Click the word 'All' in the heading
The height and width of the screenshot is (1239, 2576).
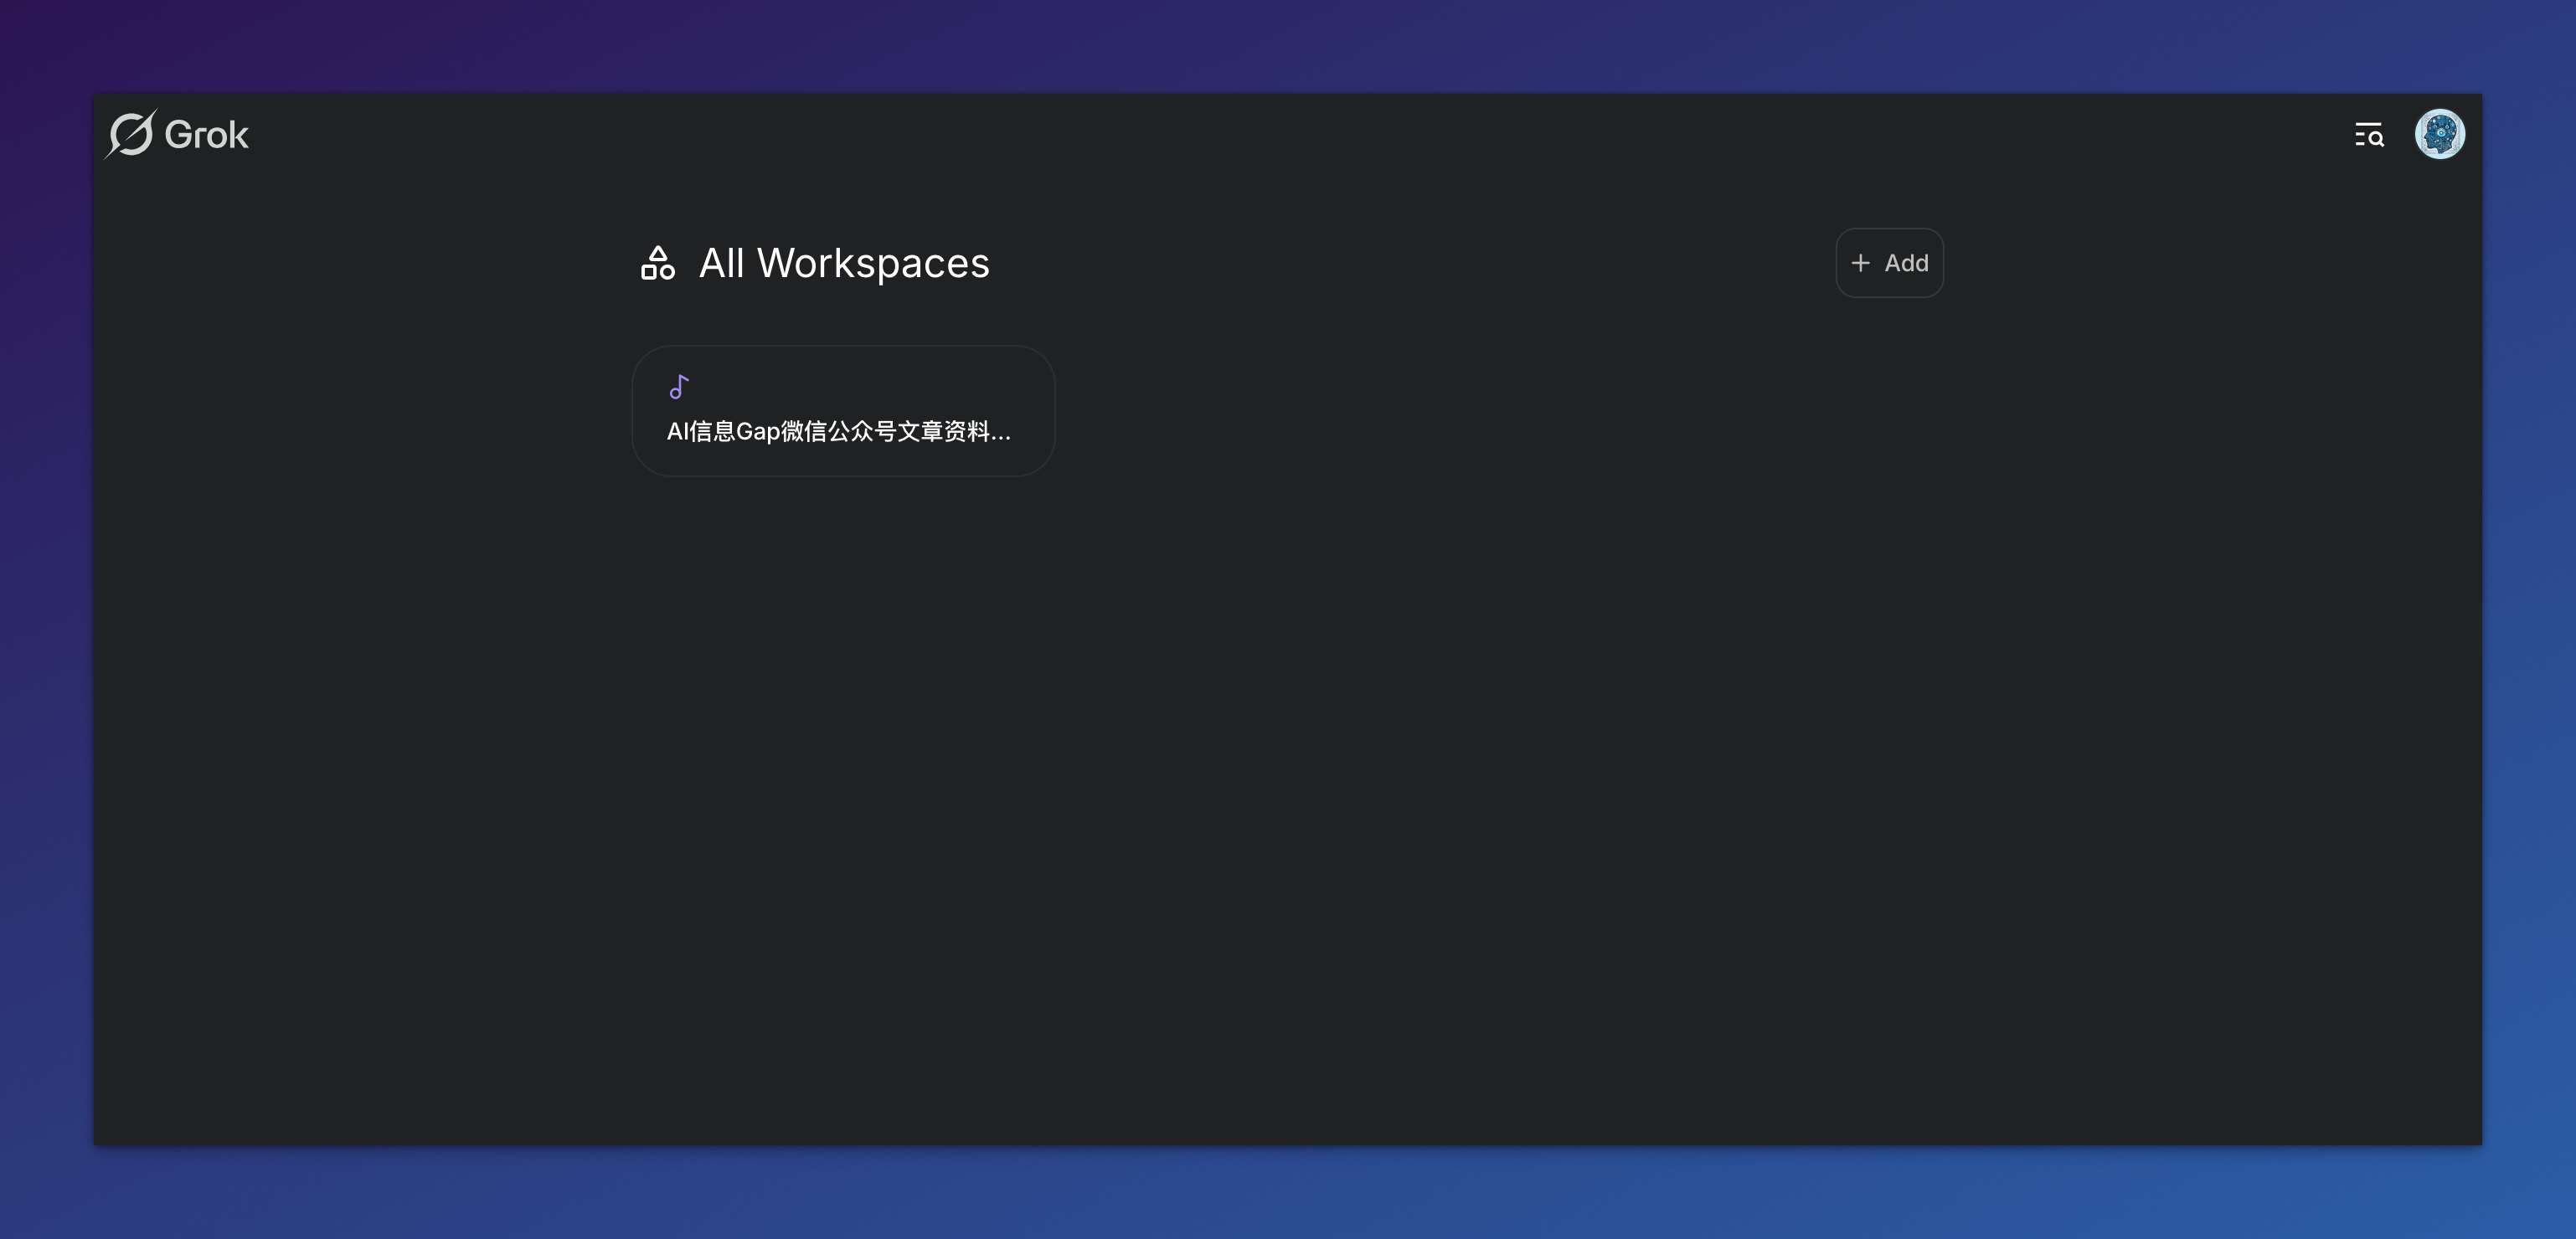pyautogui.click(x=721, y=263)
